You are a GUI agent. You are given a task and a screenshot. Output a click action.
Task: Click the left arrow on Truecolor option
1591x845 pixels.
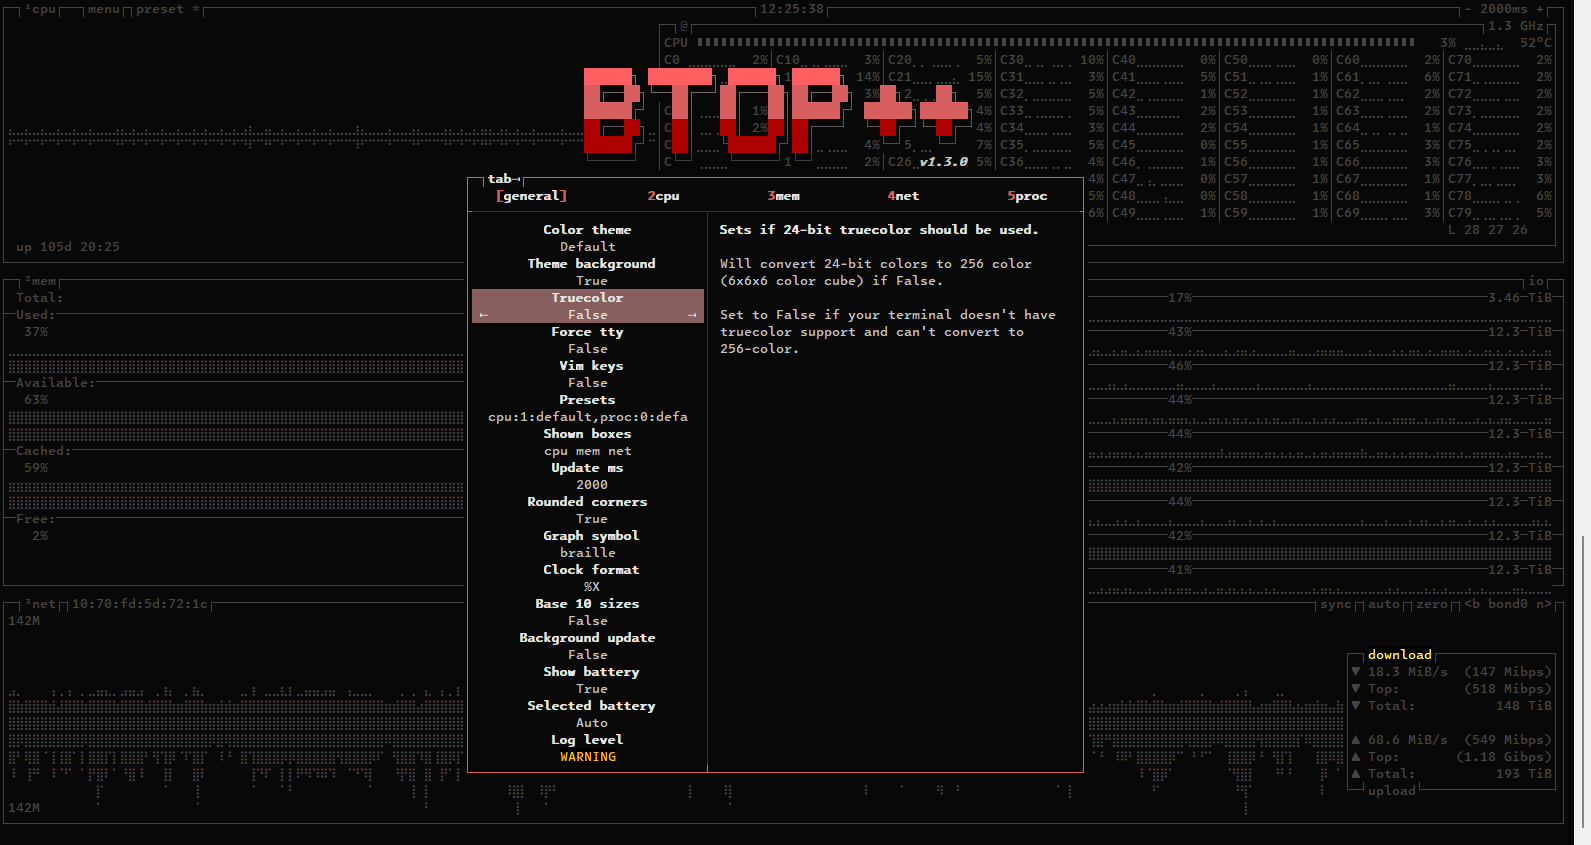click(x=484, y=315)
